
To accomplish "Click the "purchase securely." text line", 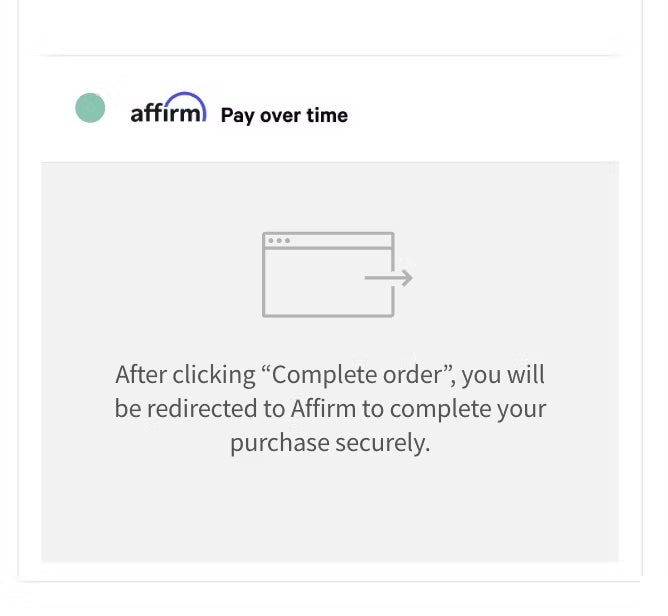I will click(330, 442).
